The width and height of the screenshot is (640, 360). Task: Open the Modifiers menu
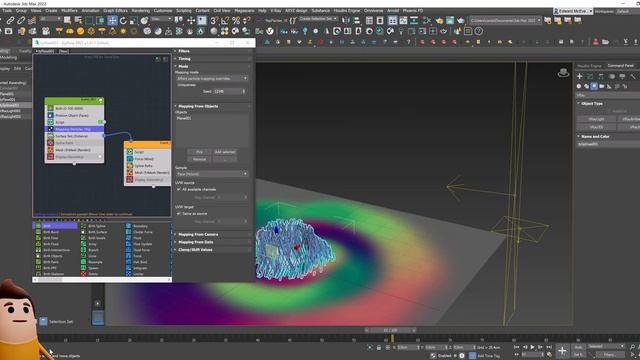(69, 11)
